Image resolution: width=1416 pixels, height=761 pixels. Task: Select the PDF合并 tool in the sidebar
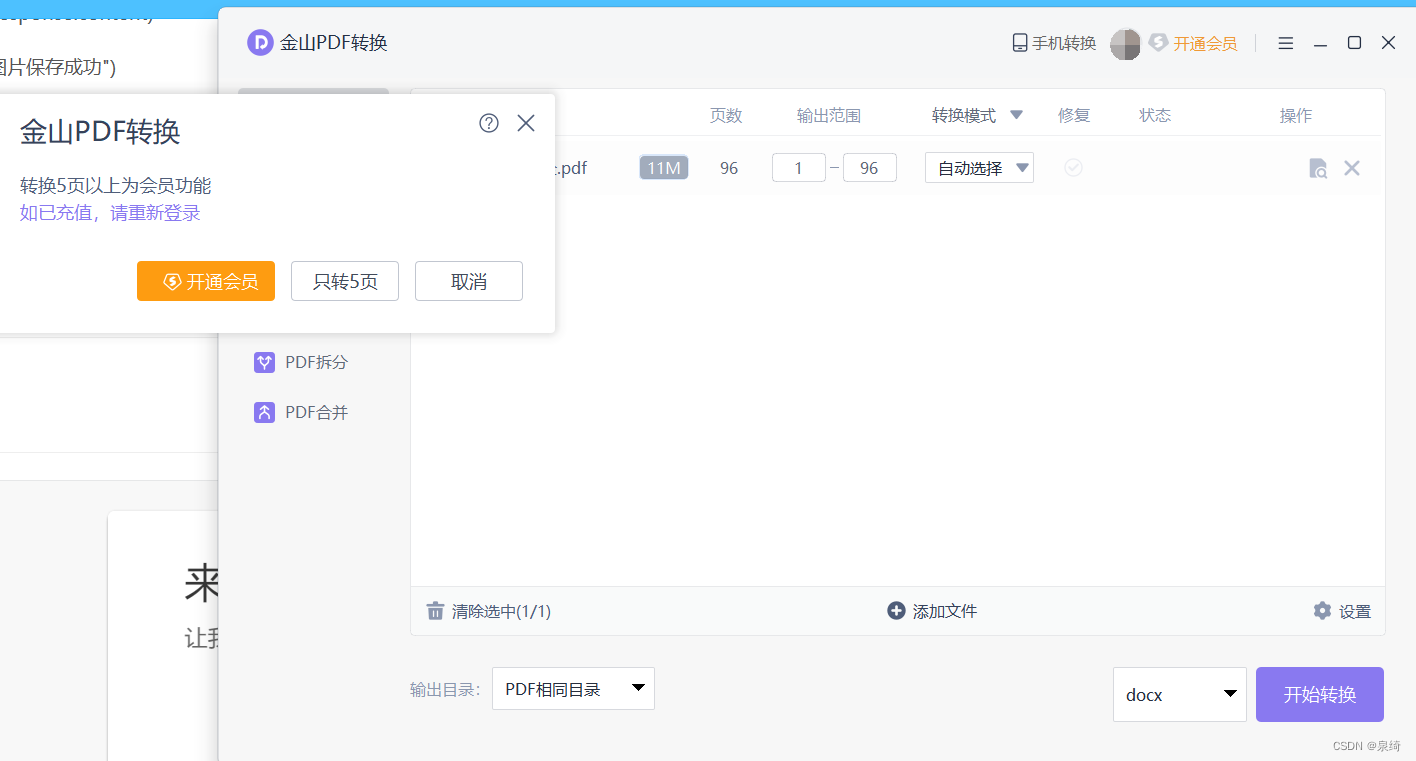coord(302,411)
